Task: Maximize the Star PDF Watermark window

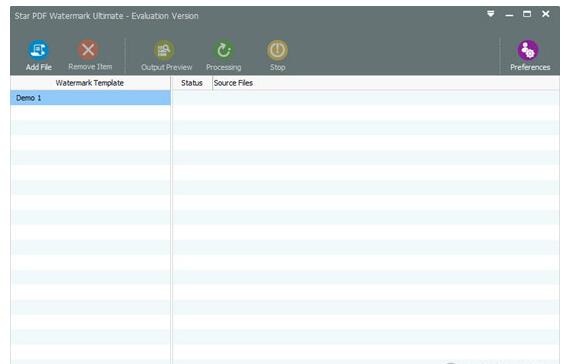Action: (527, 14)
